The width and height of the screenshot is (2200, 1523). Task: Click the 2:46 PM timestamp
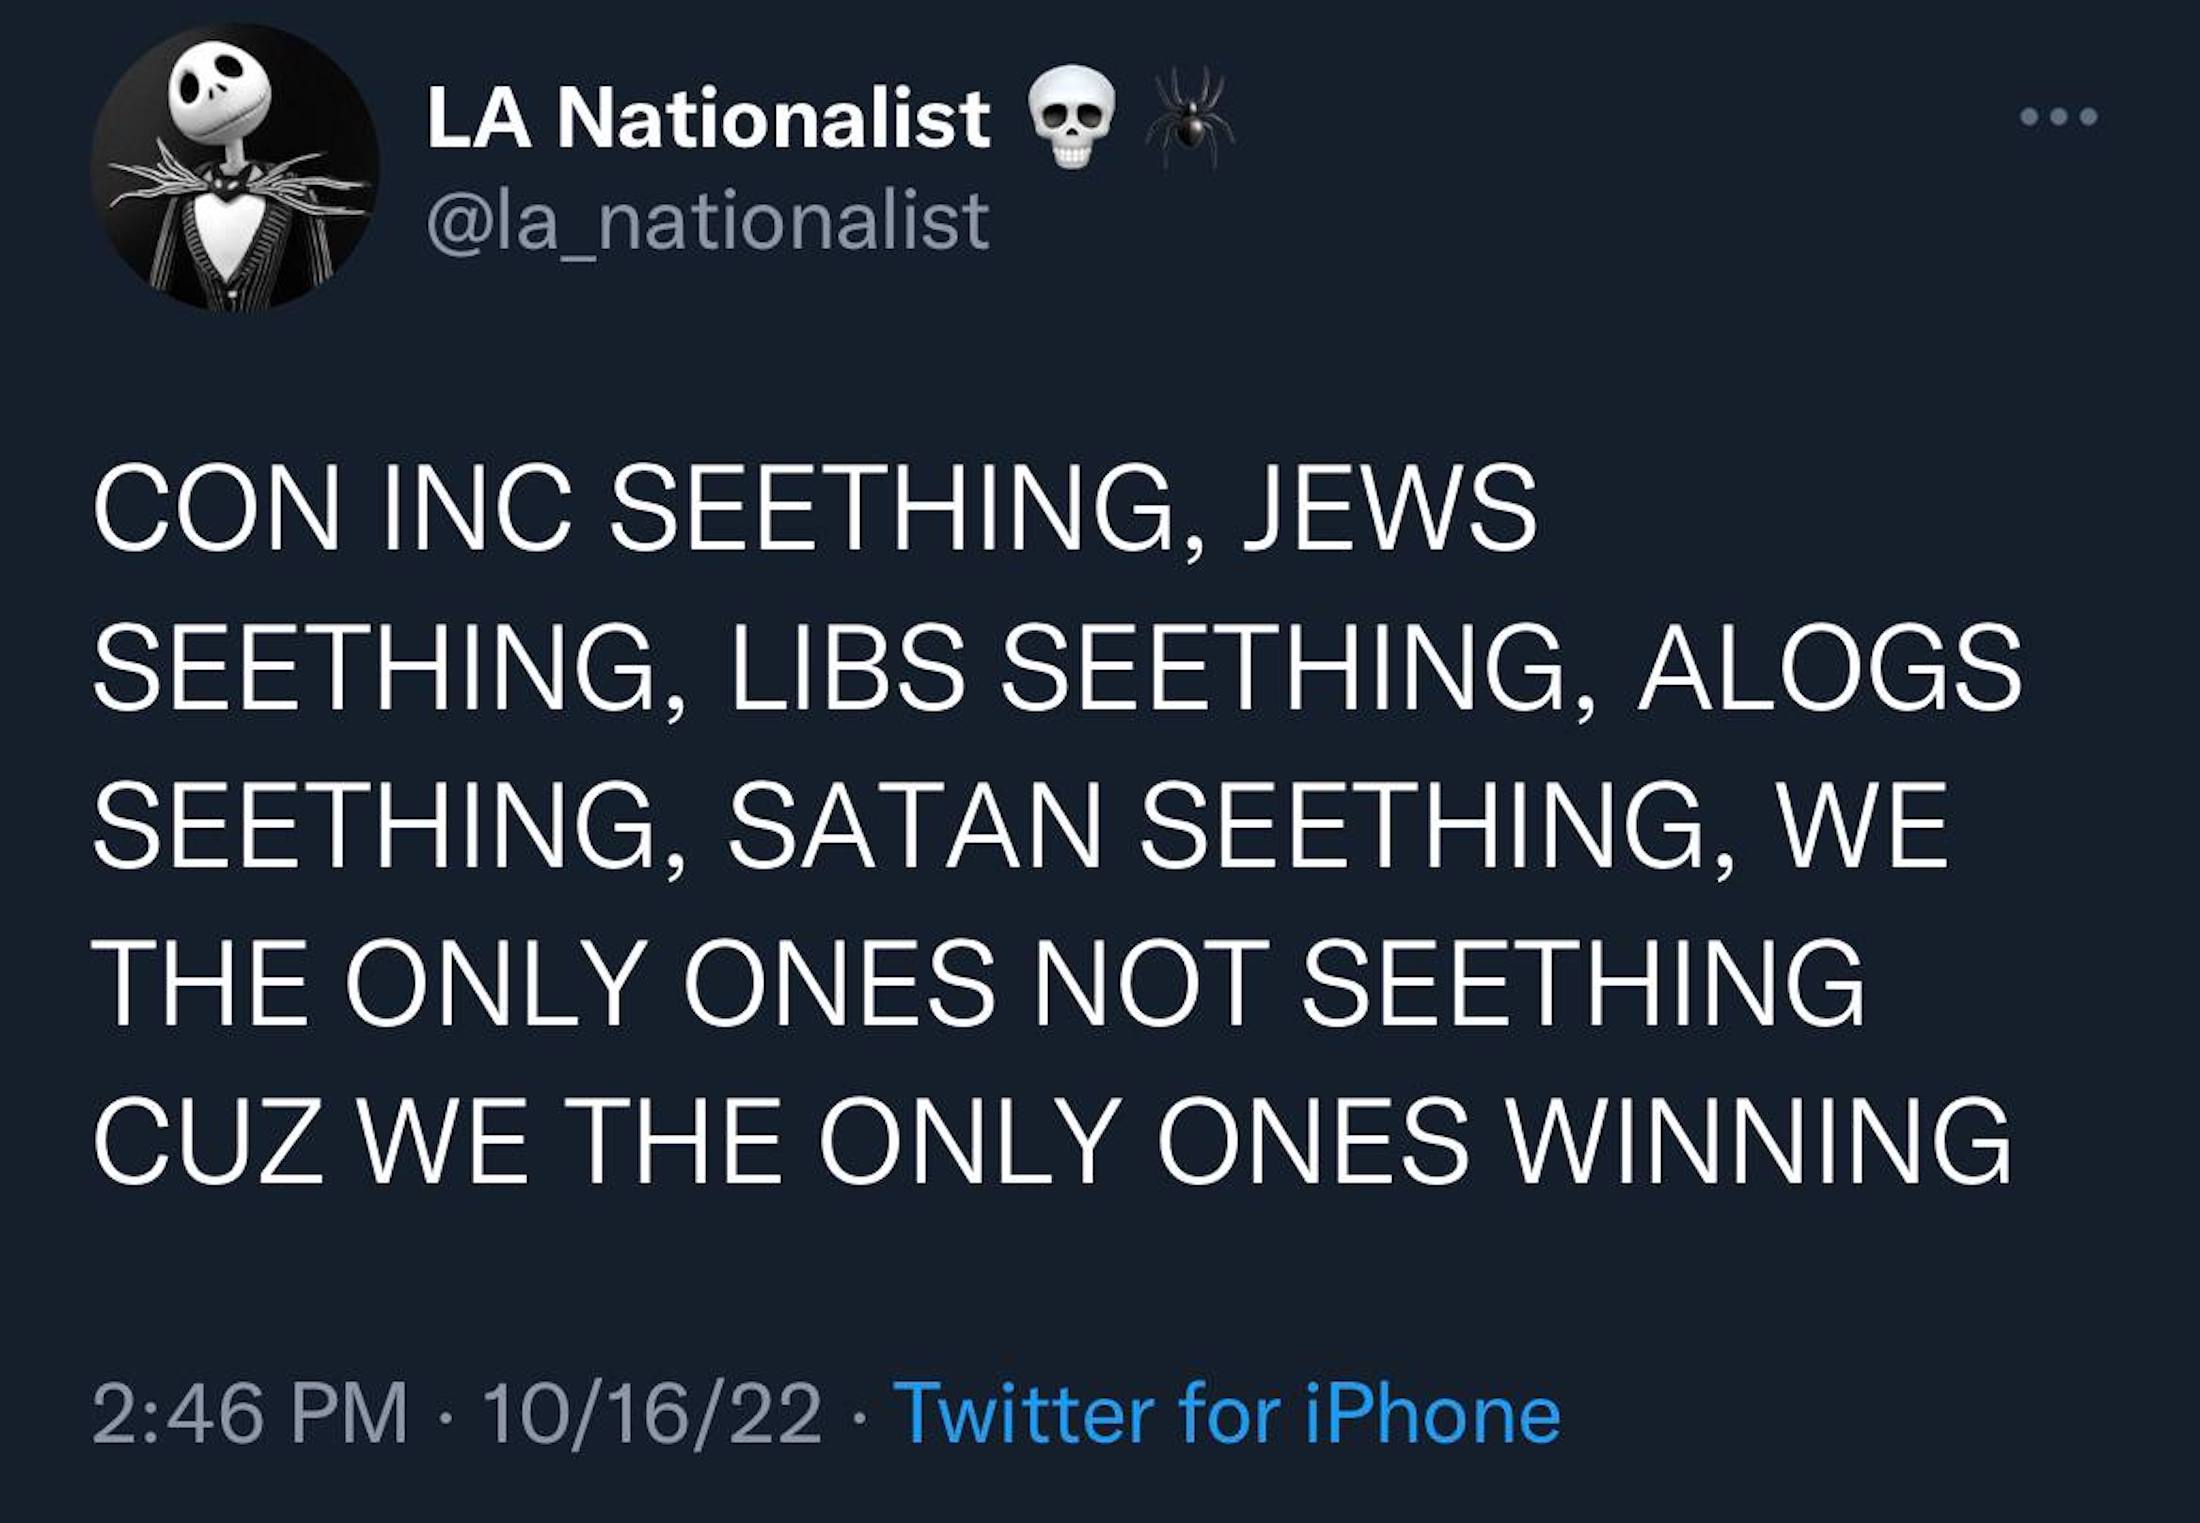tap(250, 1413)
